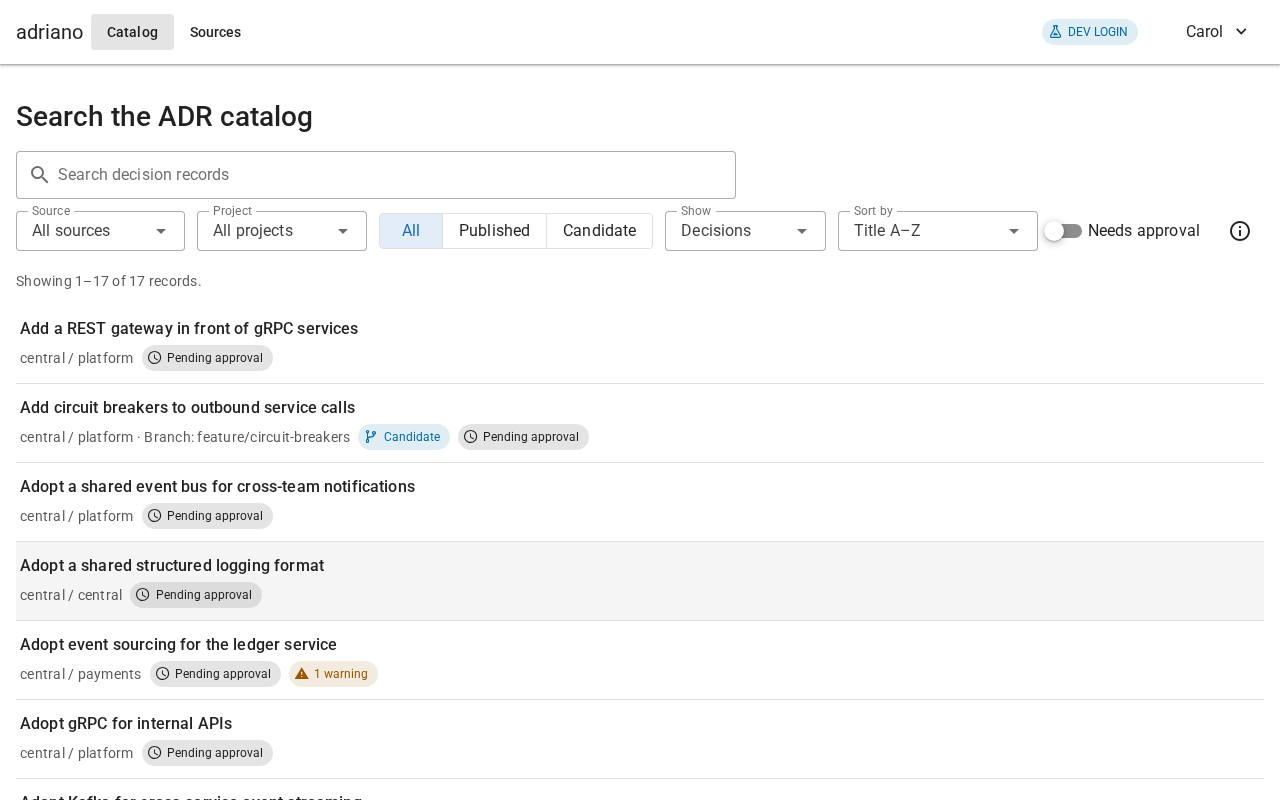Open Adopt gRPC for internal APIs
This screenshot has width=1280, height=800.
tap(640, 739)
